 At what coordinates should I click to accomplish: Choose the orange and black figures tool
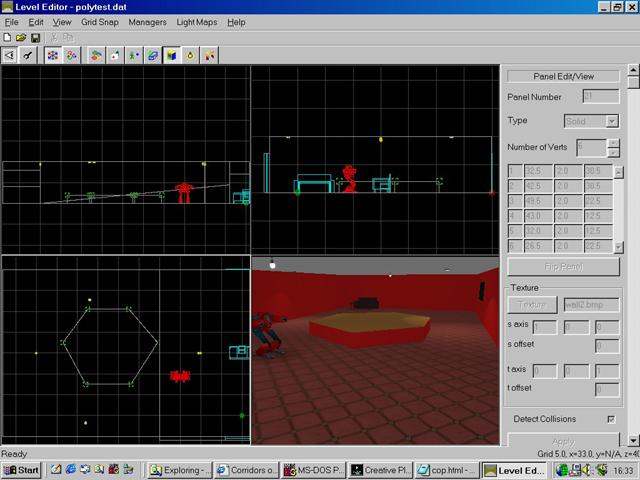tap(209, 55)
